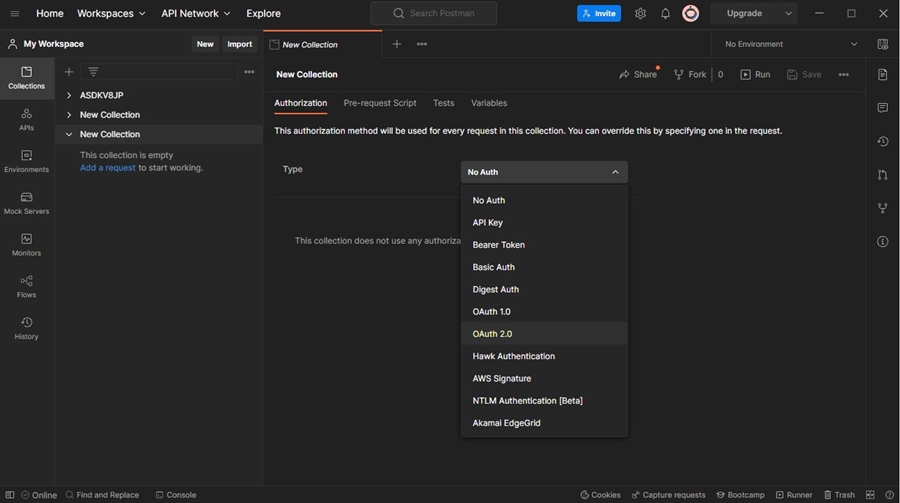Choose Digest Auth option
Screen dimensions: 900x503
point(544,290)
